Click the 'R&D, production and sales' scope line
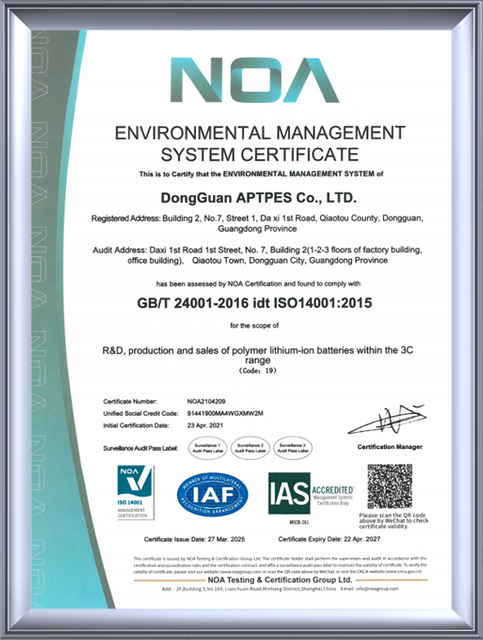 tap(258, 350)
